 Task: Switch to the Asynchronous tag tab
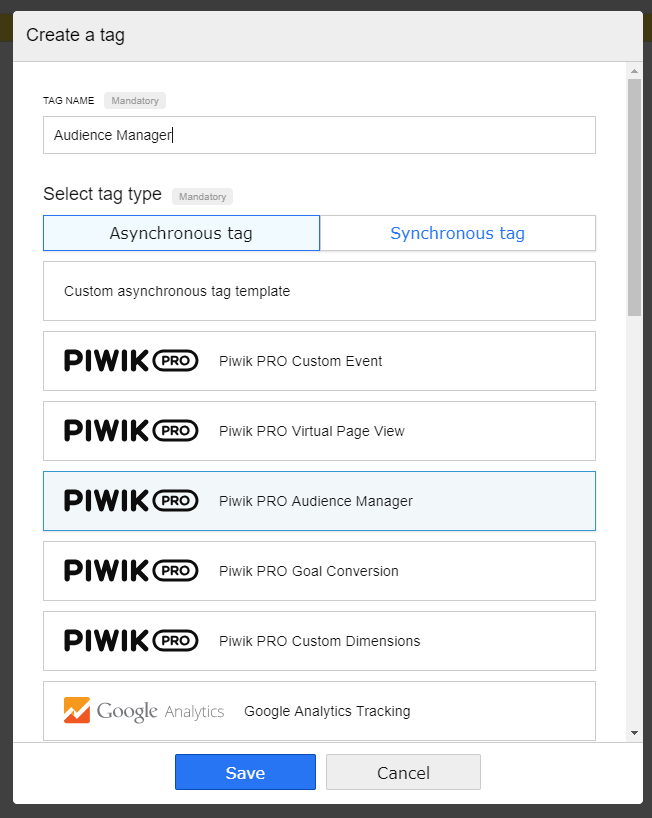pyautogui.click(x=181, y=233)
